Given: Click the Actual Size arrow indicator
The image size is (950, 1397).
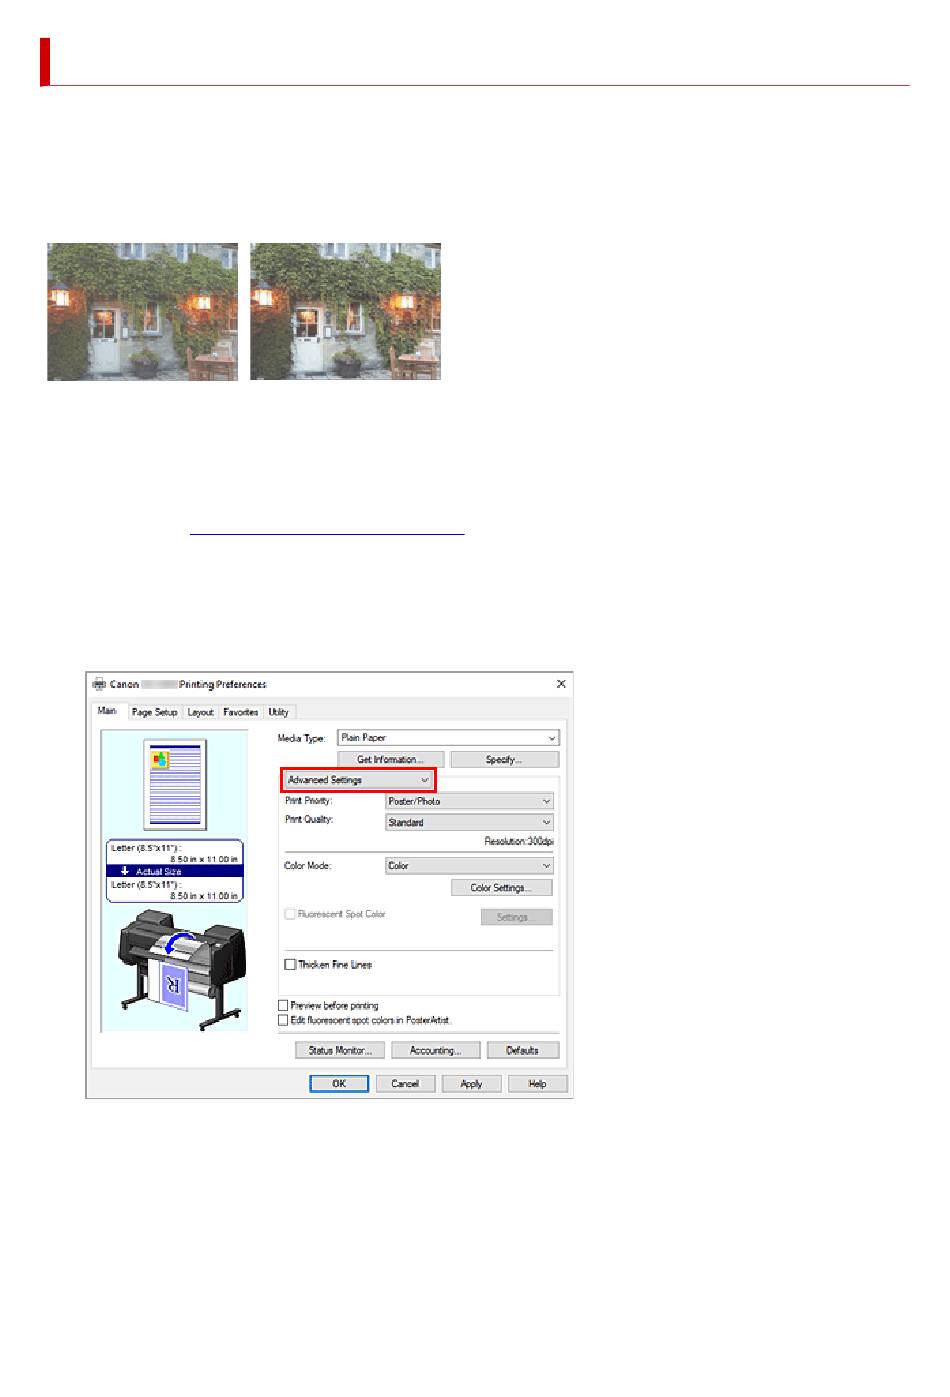Looking at the screenshot, I should 125,871.
